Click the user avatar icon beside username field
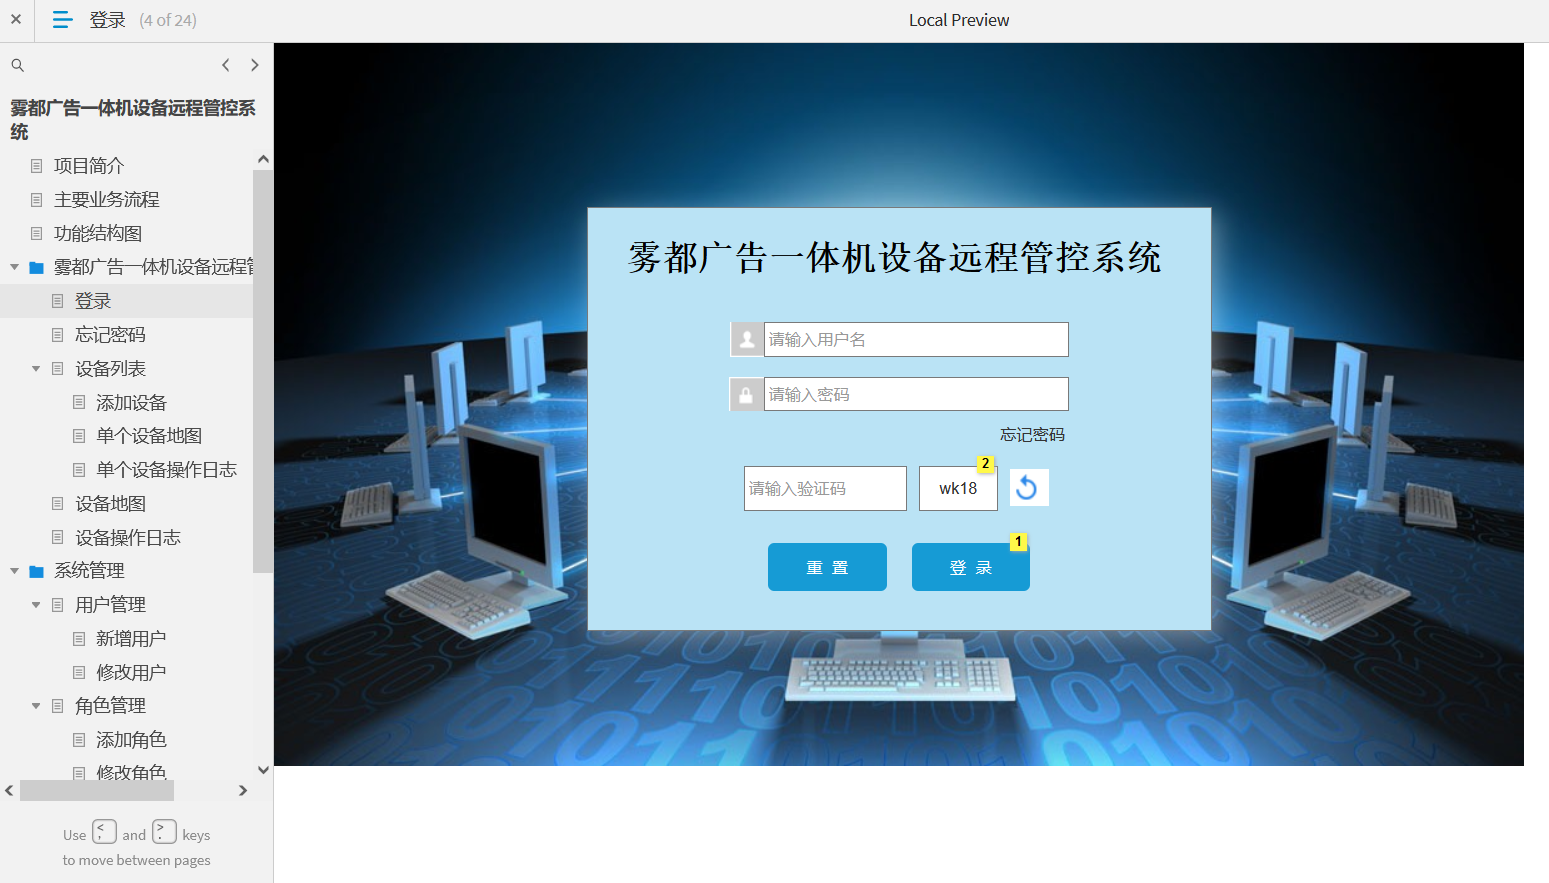This screenshot has width=1549, height=883. [x=747, y=340]
